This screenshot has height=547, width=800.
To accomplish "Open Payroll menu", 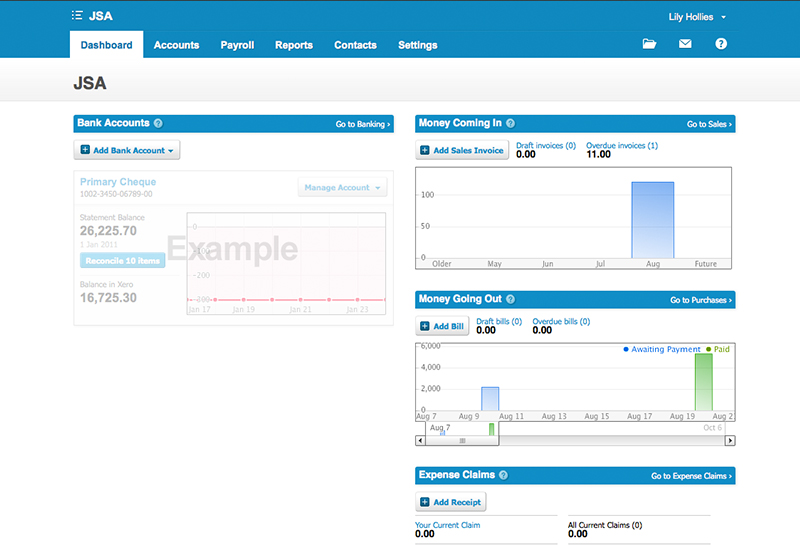I will point(237,45).
